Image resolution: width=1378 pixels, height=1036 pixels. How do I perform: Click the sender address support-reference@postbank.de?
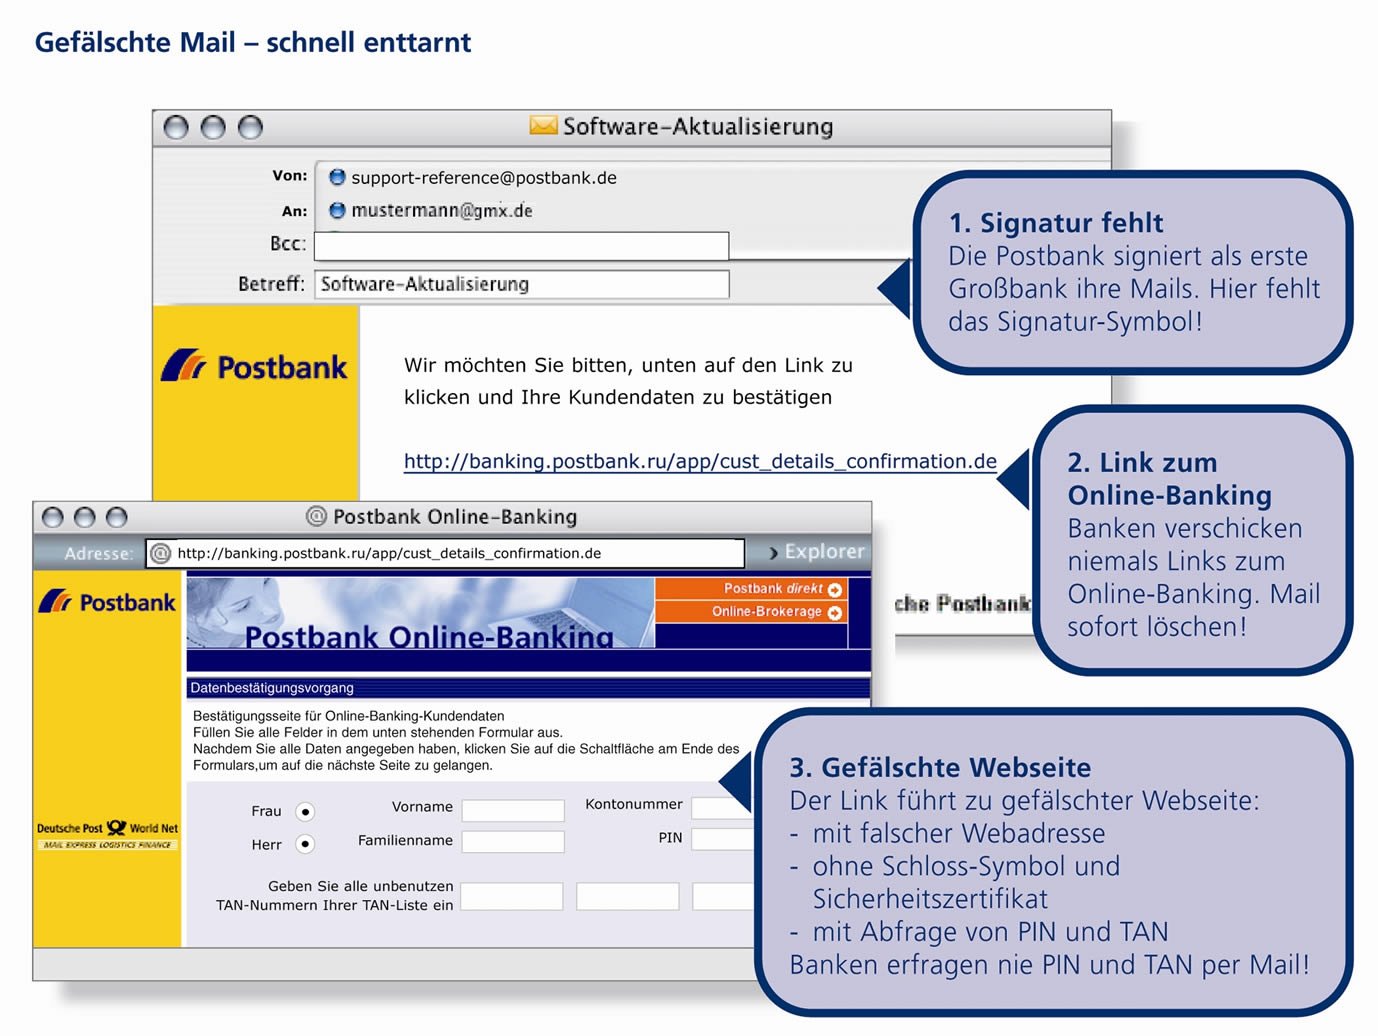[x=484, y=178]
